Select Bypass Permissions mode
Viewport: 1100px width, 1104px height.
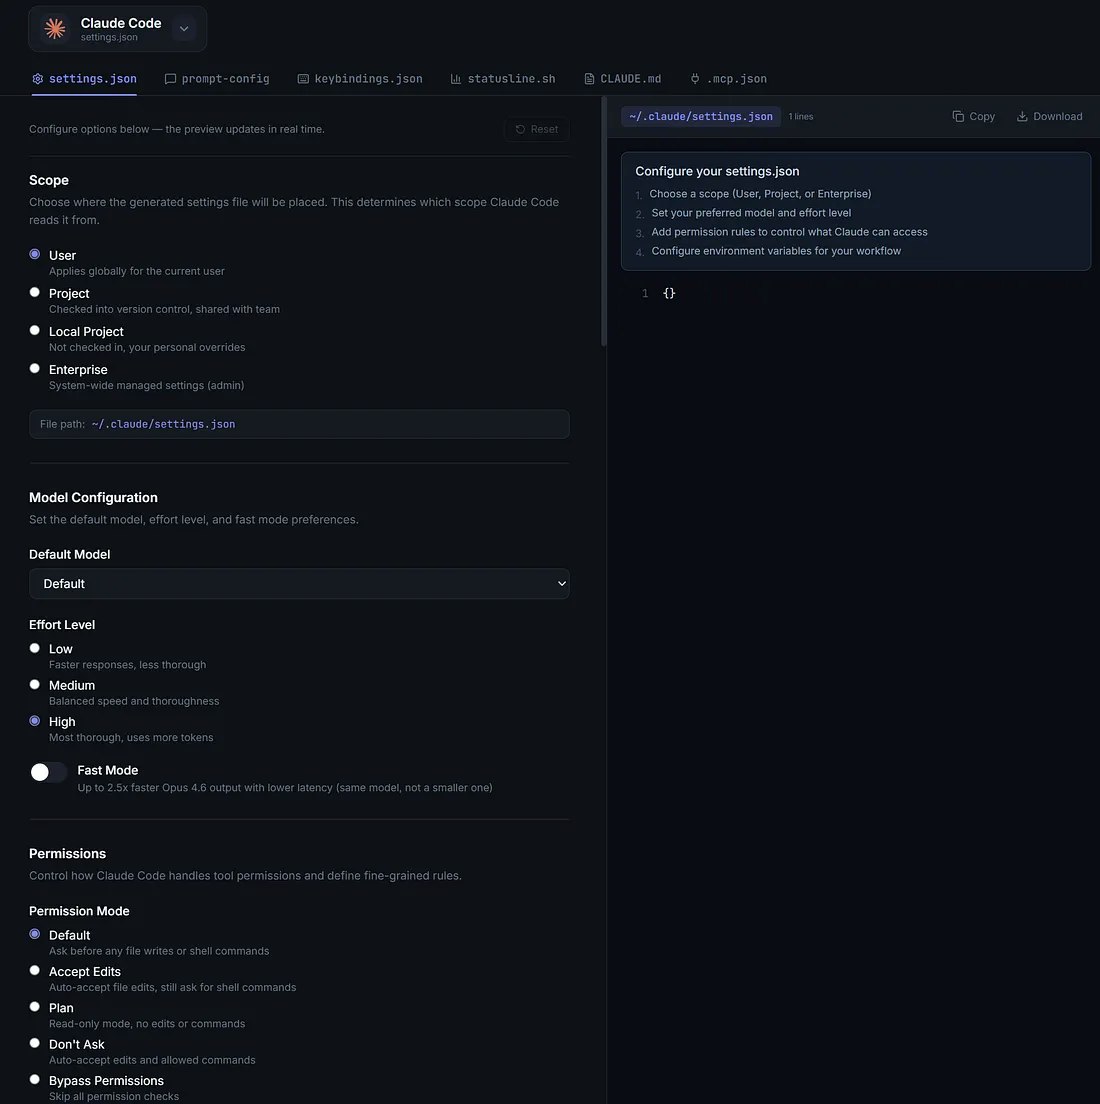pyautogui.click(x=34, y=1079)
